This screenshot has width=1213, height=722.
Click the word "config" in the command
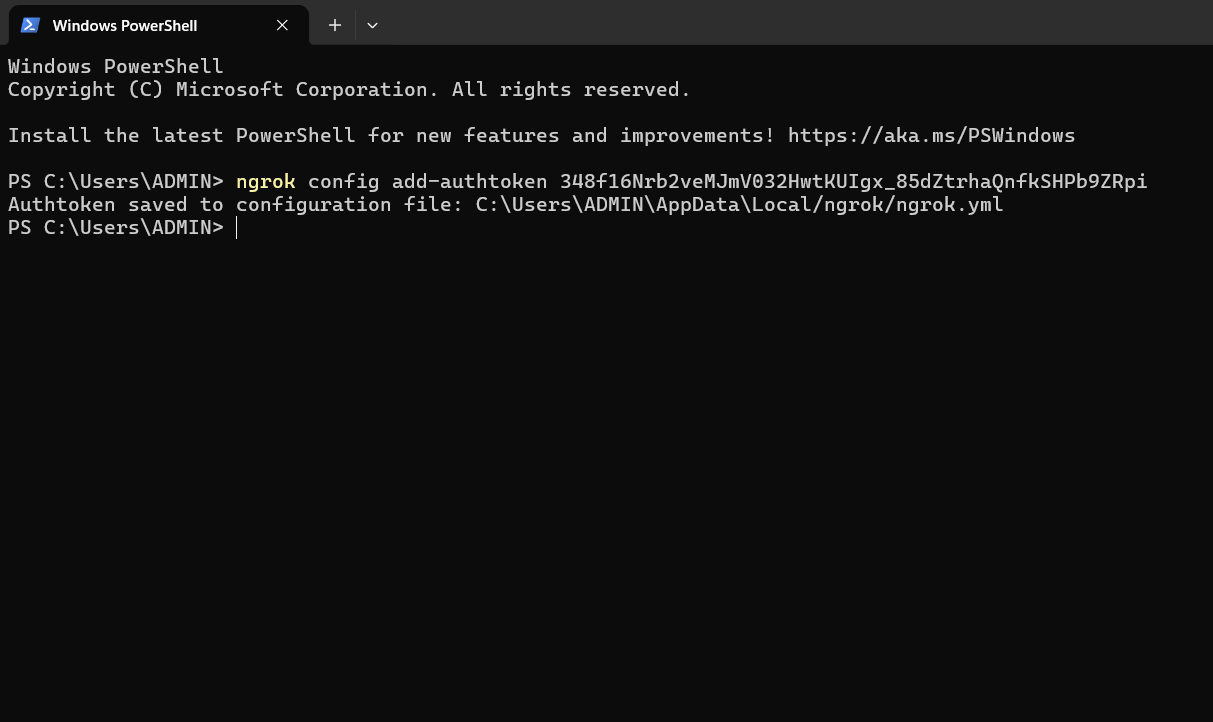click(343, 181)
